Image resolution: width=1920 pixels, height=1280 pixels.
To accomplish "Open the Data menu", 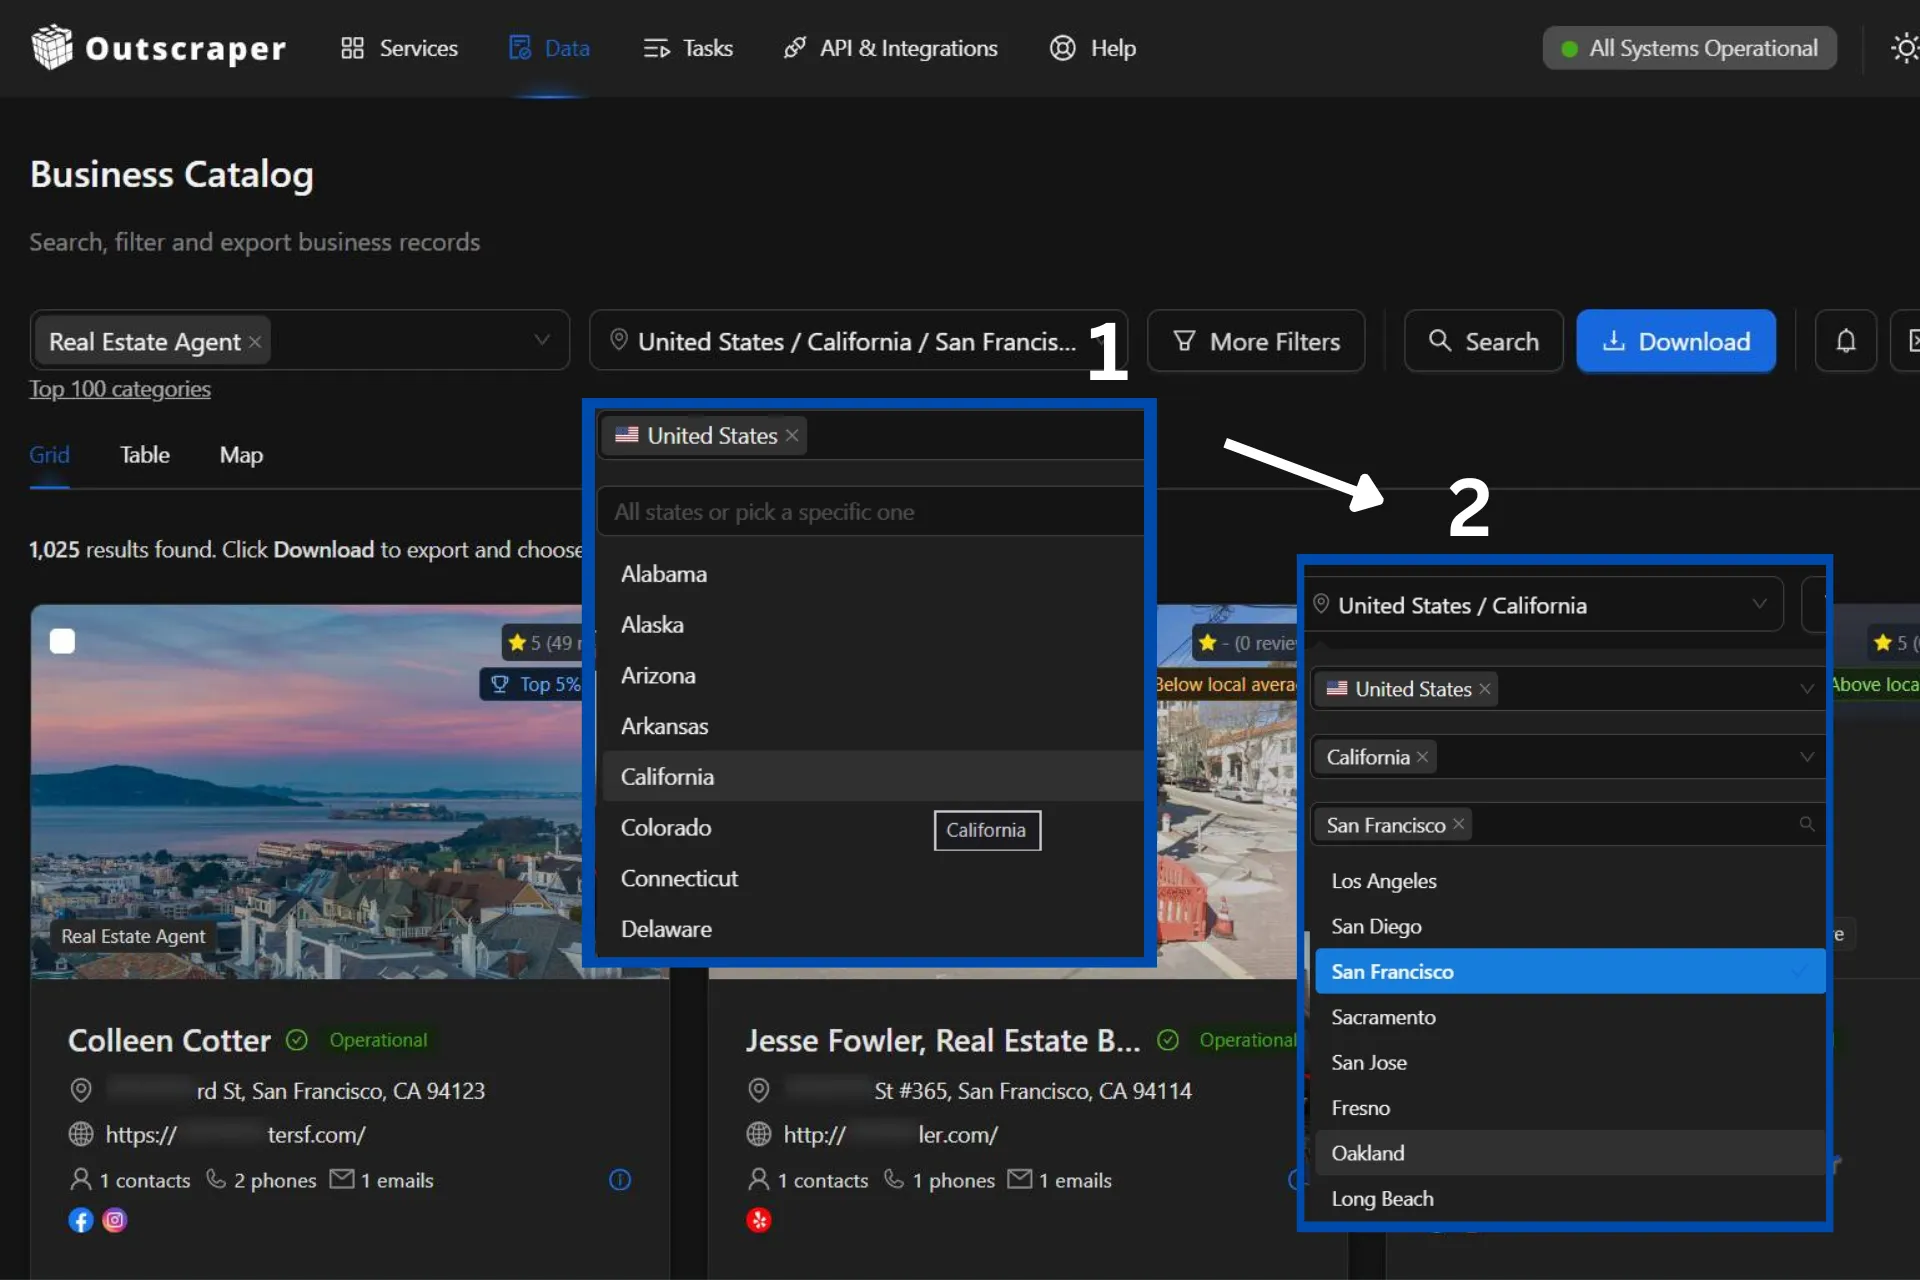I will (549, 48).
